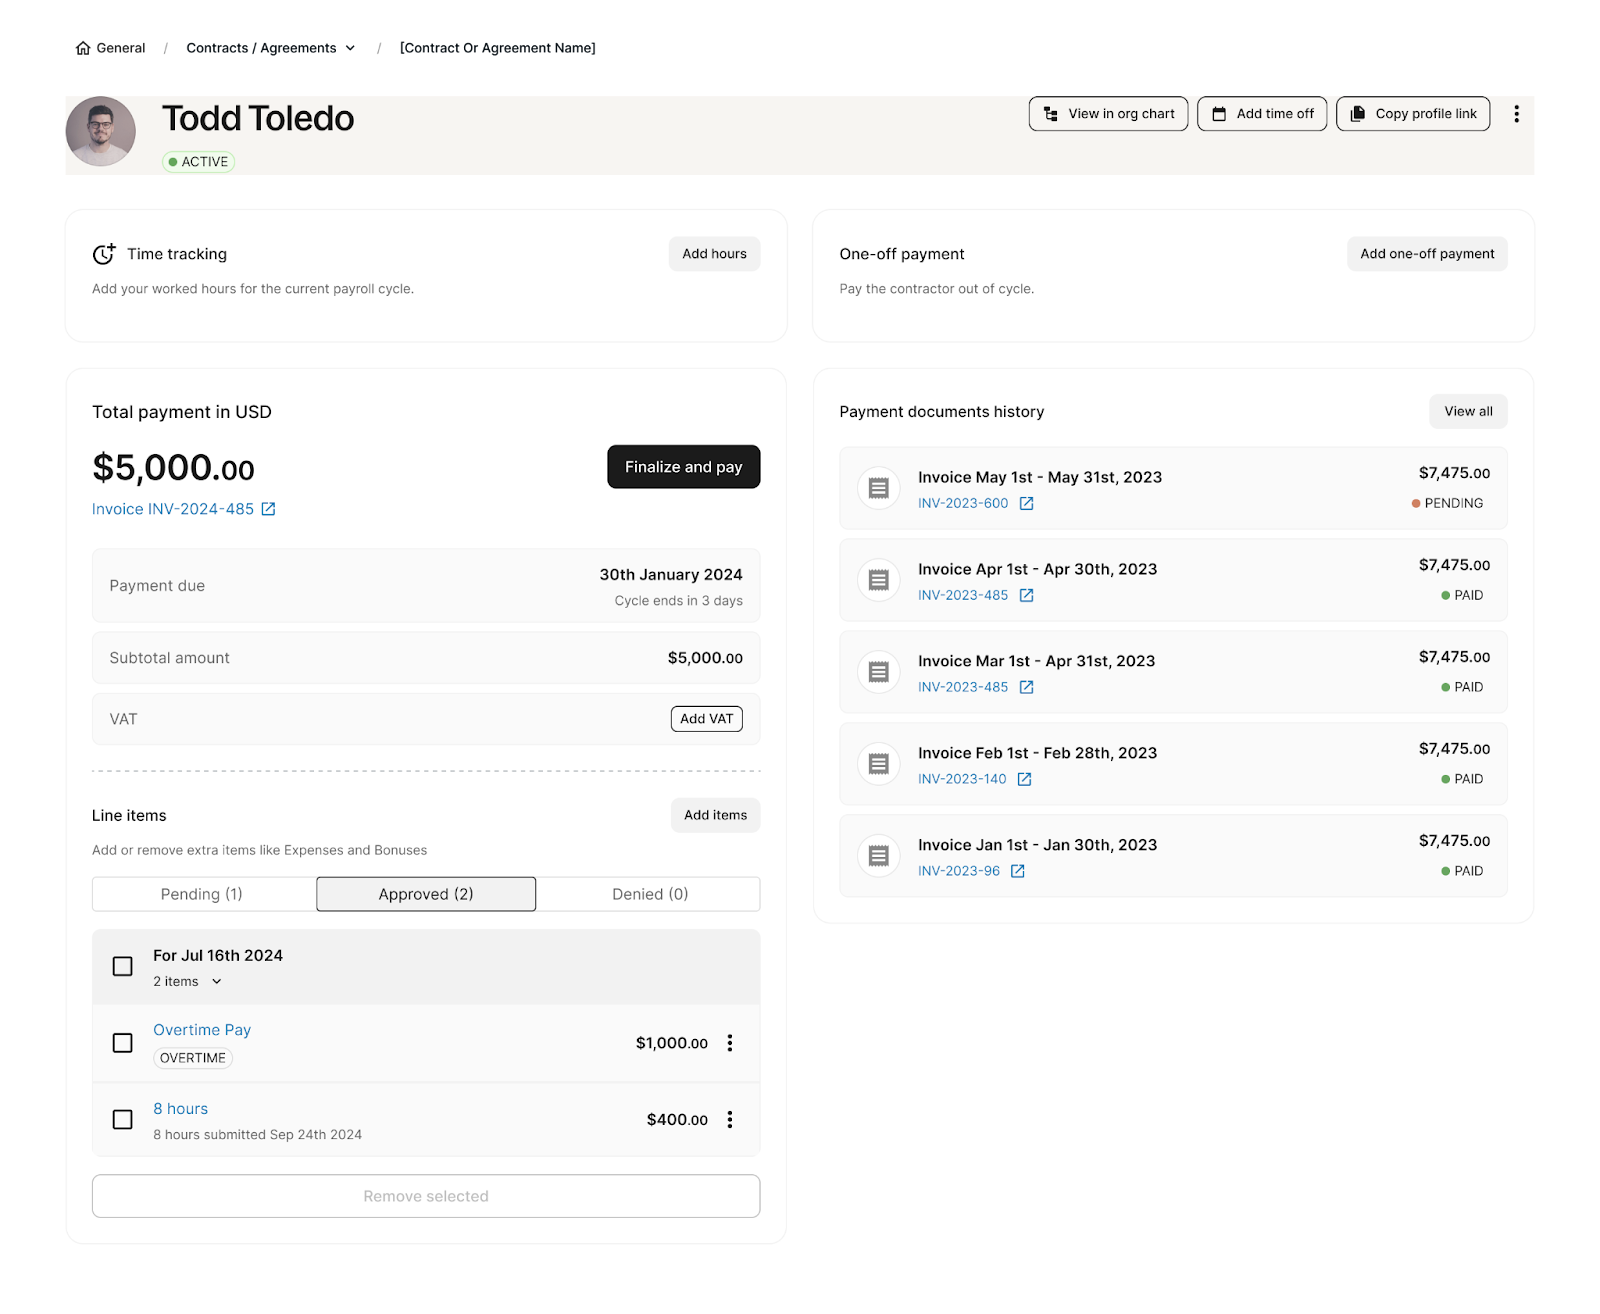The image size is (1600, 1314).
Task: Click the Add time off button
Action: click(1262, 114)
